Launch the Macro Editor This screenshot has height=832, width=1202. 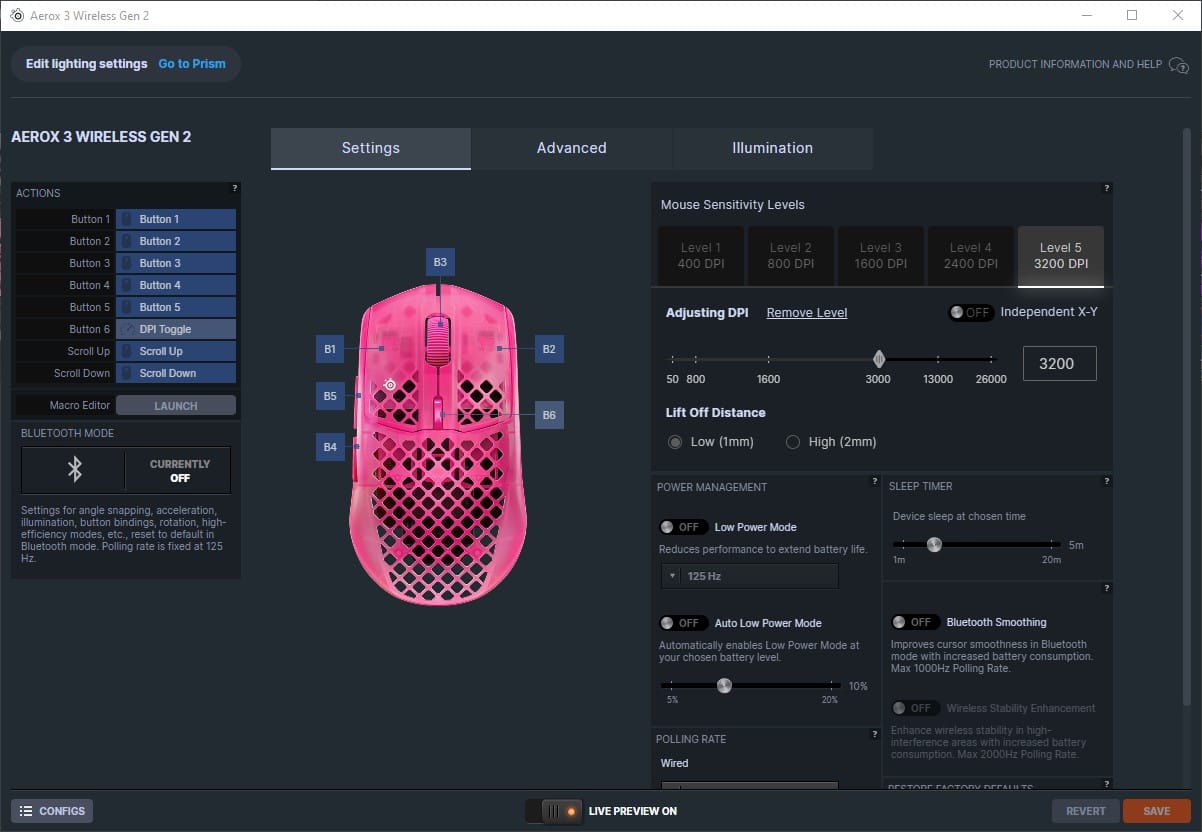[176, 406]
